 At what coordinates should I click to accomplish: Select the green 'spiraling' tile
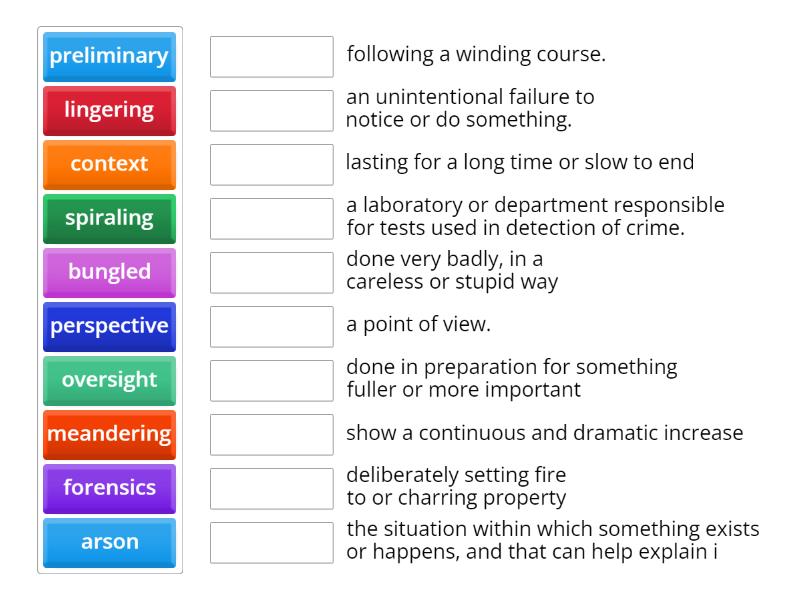pyautogui.click(x=109, y=218)
